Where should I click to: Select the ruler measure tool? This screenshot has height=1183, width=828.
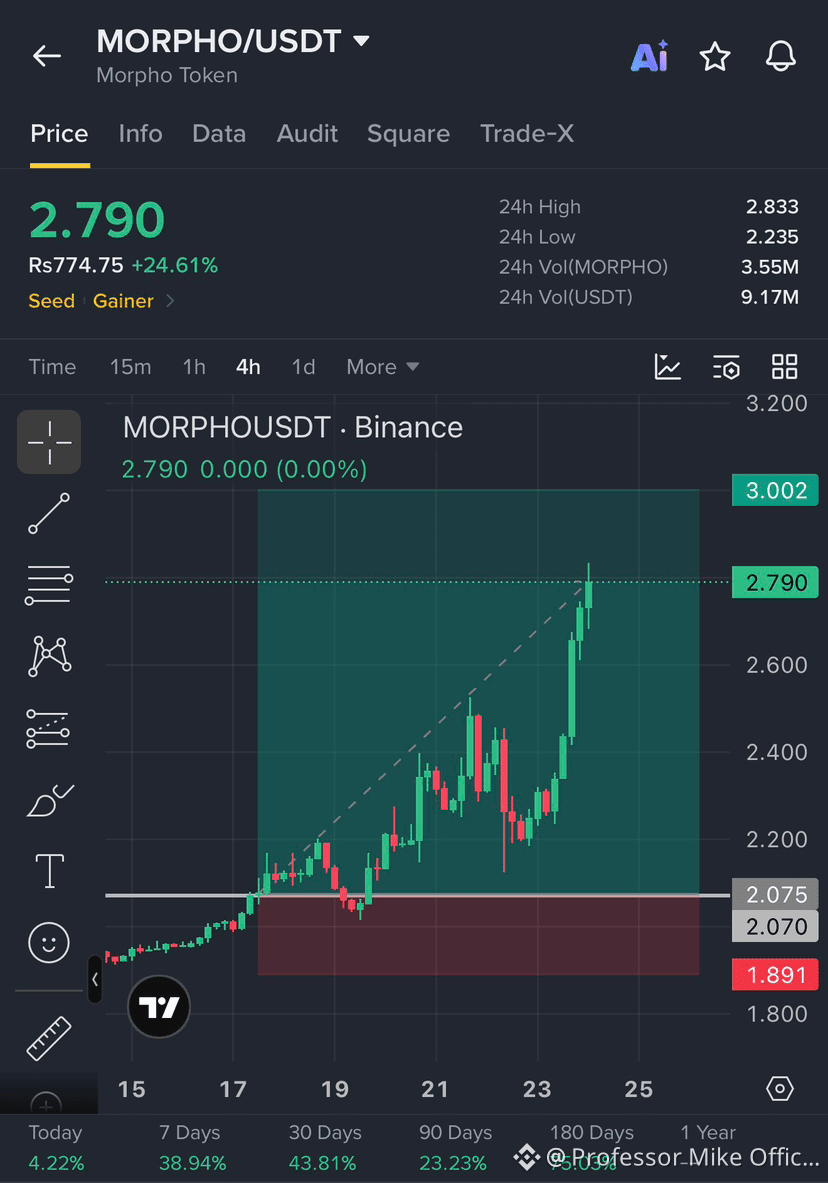49,1038
